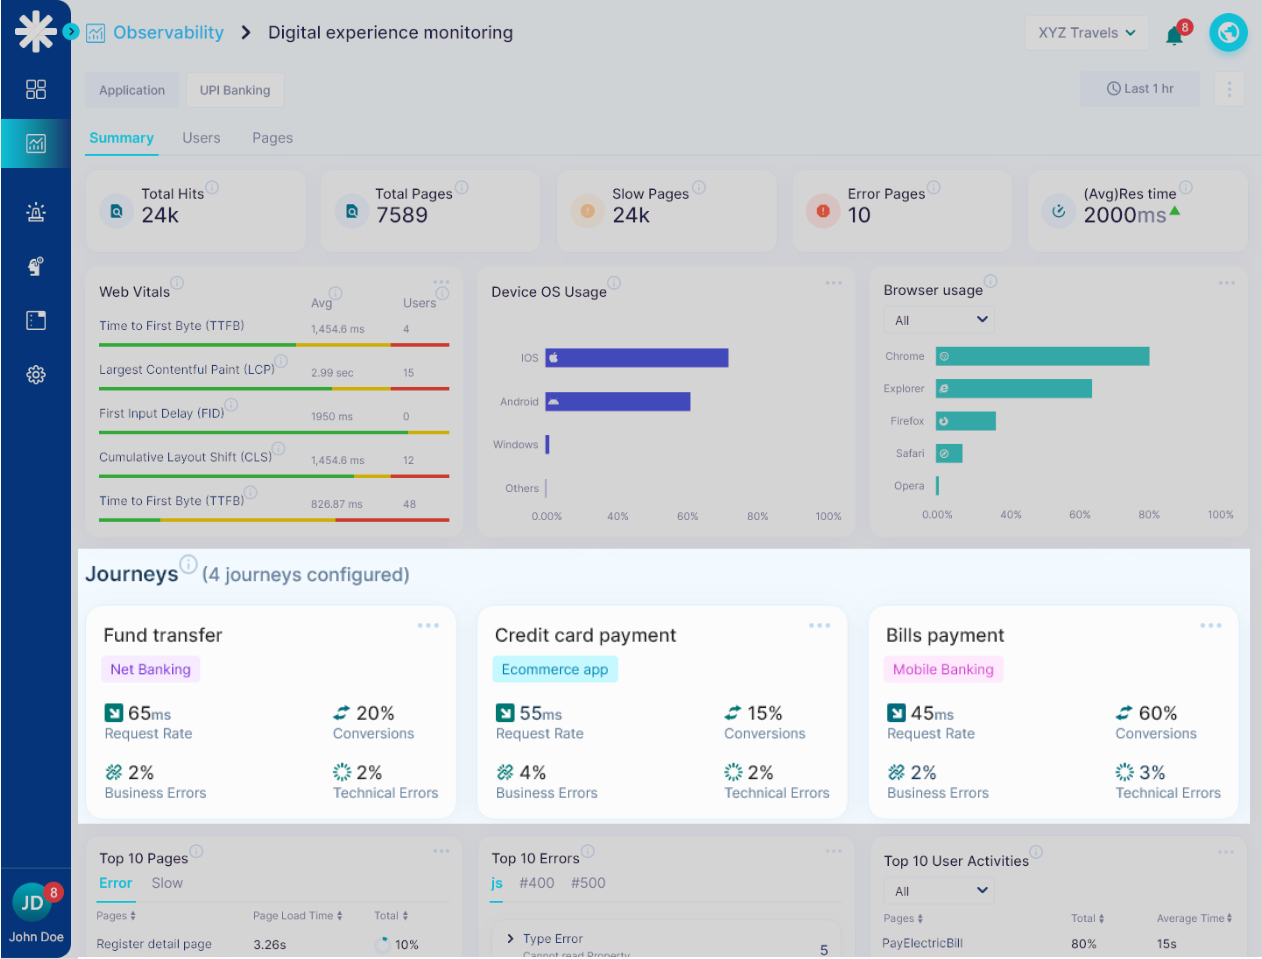Image resolution: width=1262 pixels, height=959 pixels.
Task: Open Fund transfer card three-dot menu
Action: pos(428,626)
